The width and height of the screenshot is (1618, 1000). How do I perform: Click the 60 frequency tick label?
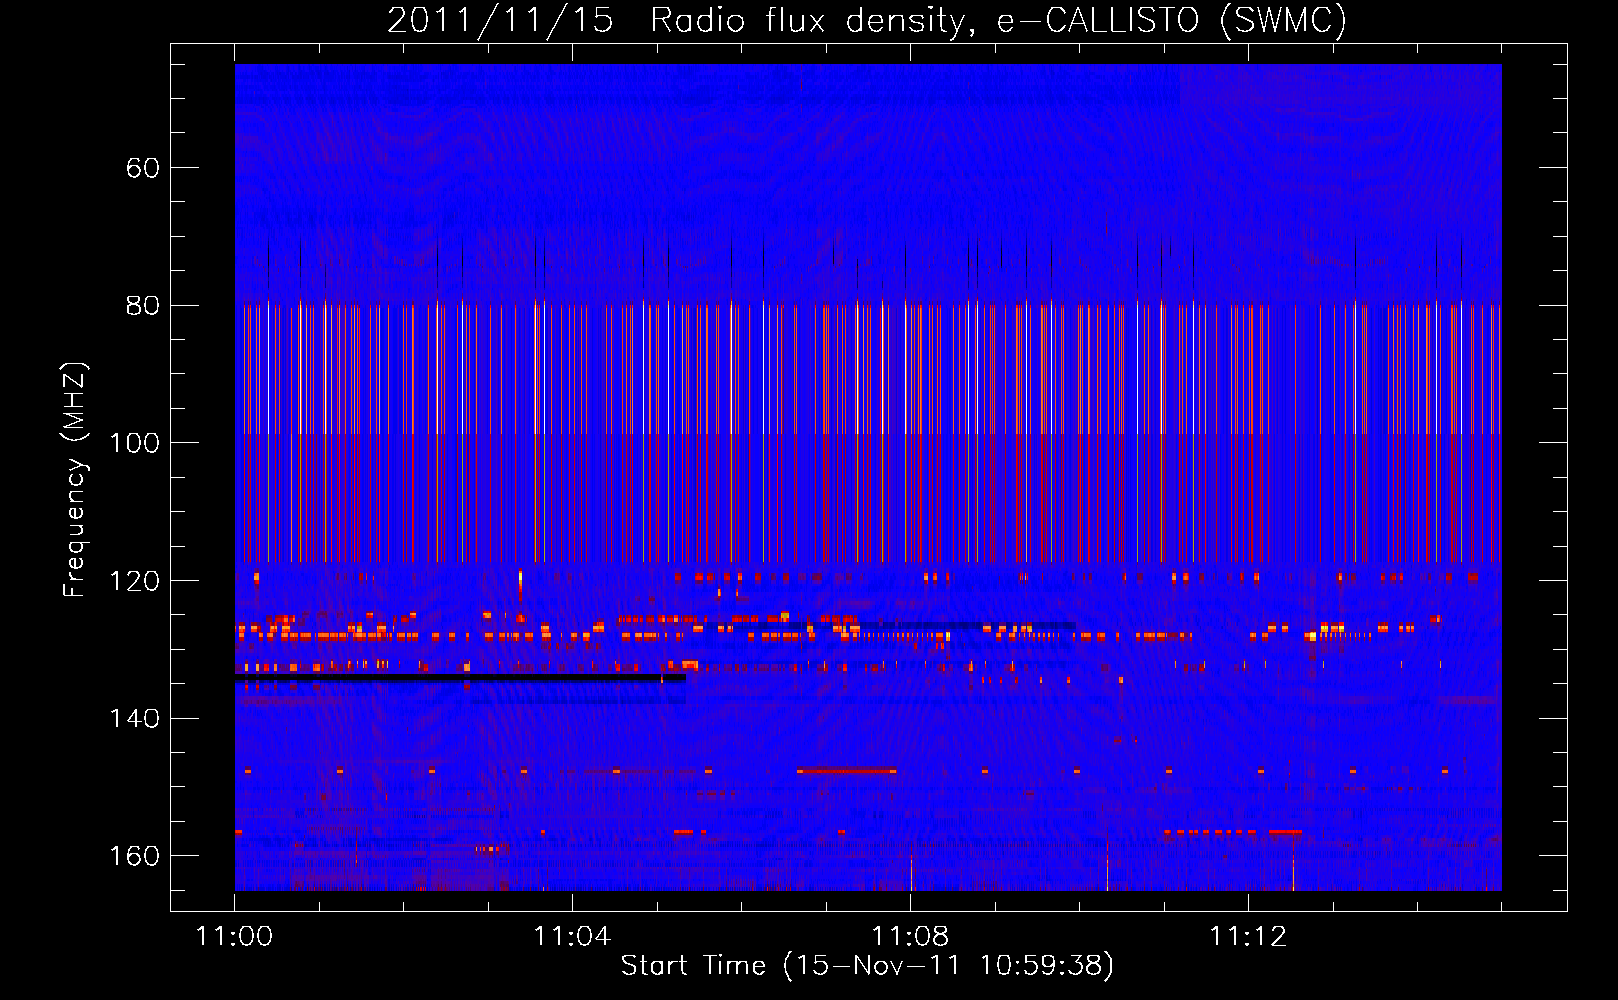(143, 168)
